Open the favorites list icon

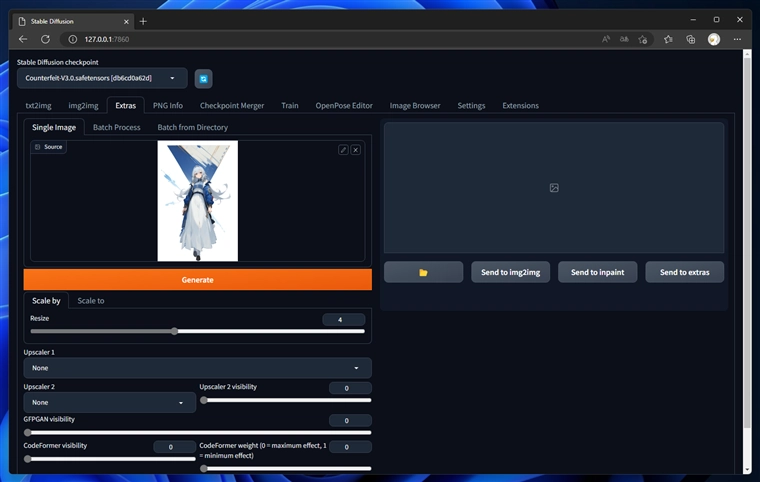pos(668,39)
